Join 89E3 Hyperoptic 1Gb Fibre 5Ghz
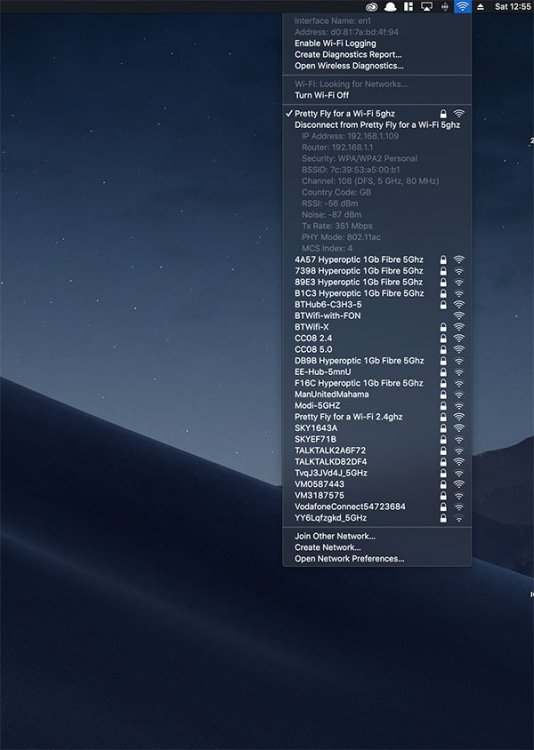The width and height of the screenshot is (534, 750). coord(377,282)
